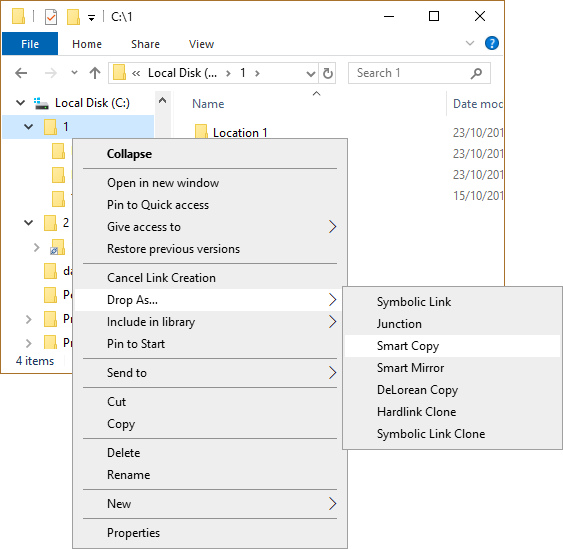The height and width of the screenshot is (549, 563).
Task: Open the blue Help icon
Action: coord(492,43)
